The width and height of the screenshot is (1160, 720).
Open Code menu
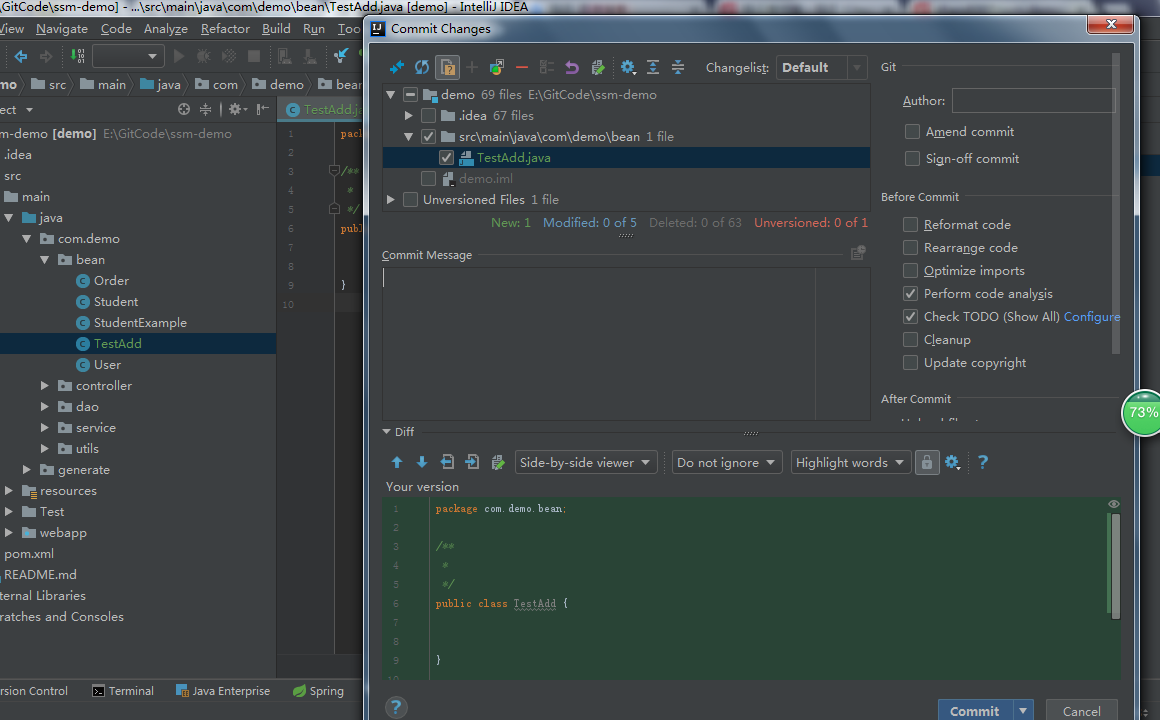(116, 29)
